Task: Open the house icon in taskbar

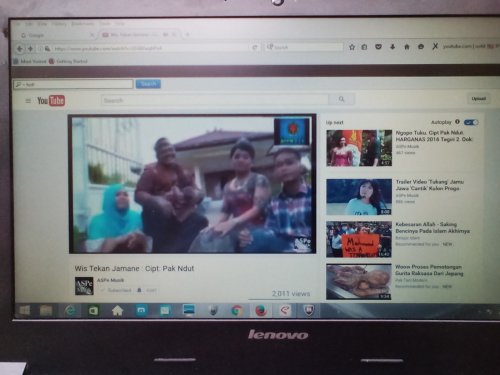Action: click(x=117, y=311)
